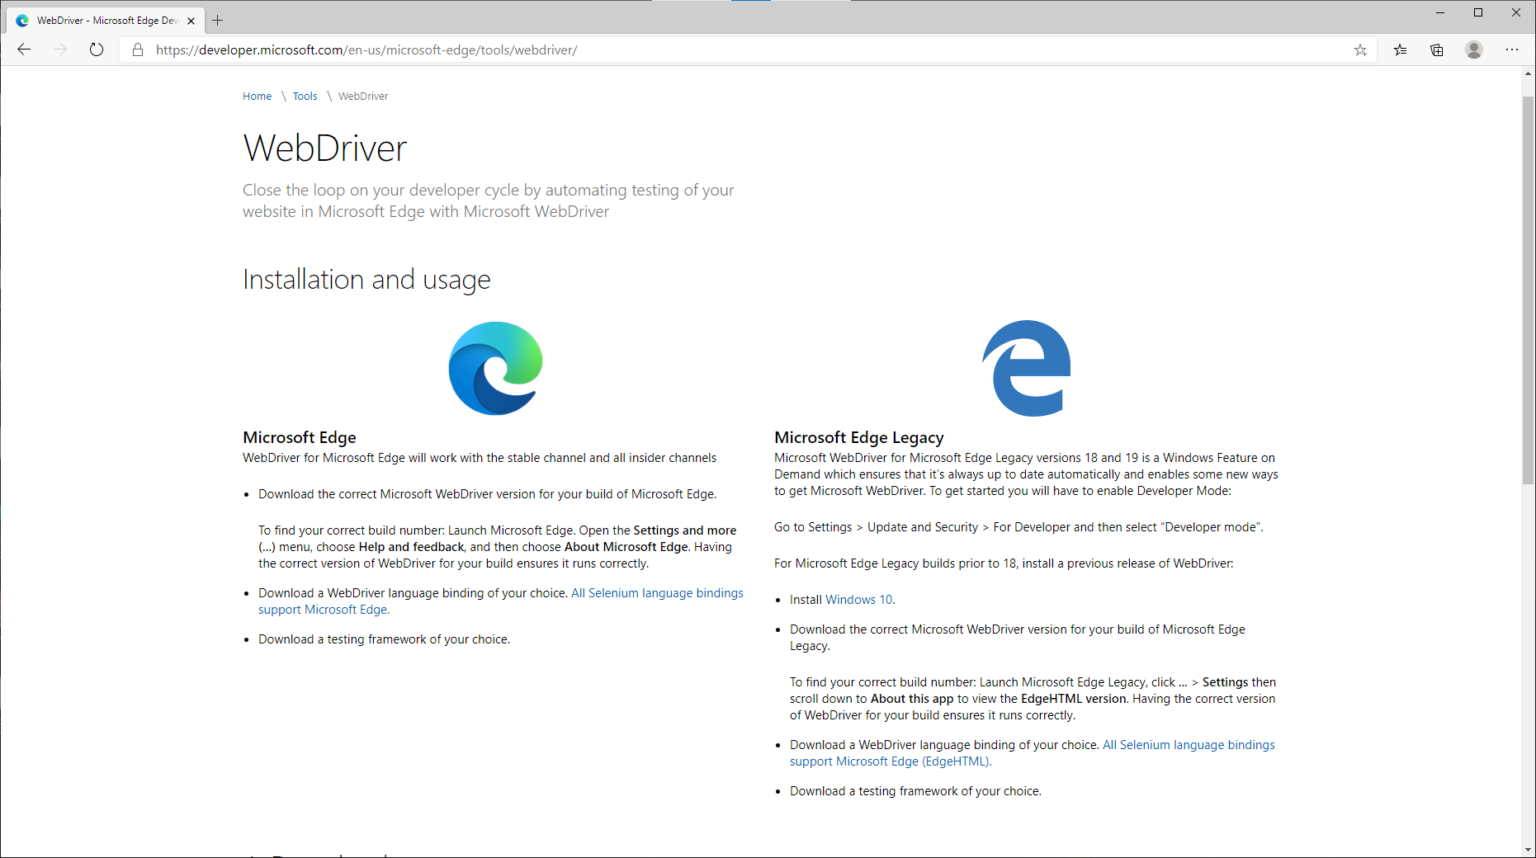Click the new Microsoft Edge logo image
The width and height of the screenshot is (1536, 858).
496,368
